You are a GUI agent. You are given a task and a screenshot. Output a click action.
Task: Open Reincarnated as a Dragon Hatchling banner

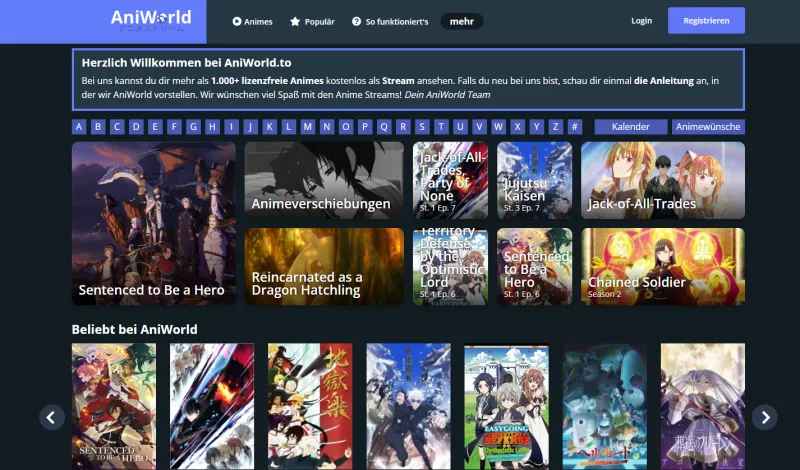[x=324, y=266]
